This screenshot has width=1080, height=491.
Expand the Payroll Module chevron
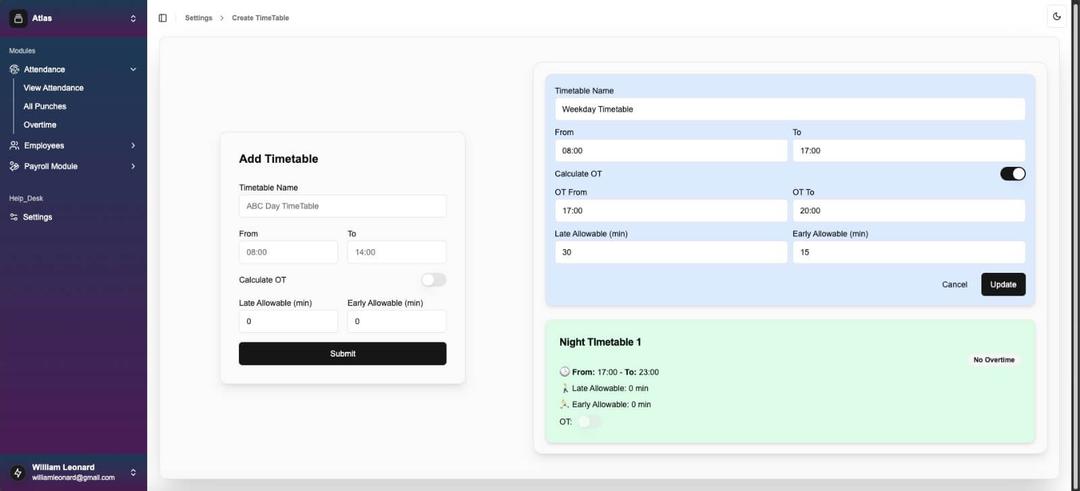coord(133,166)
